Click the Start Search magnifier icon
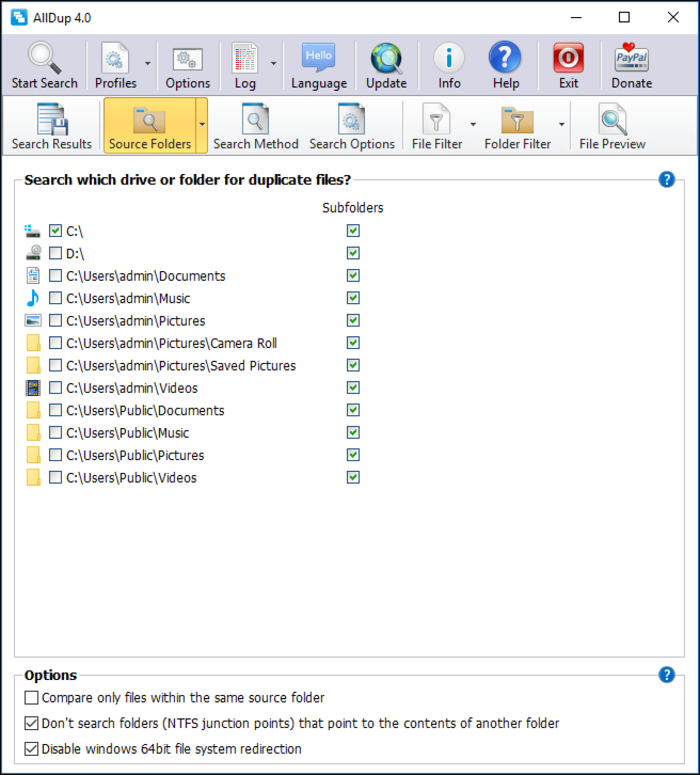The width and height of the screenshot is (700, 775). point(44,58)
